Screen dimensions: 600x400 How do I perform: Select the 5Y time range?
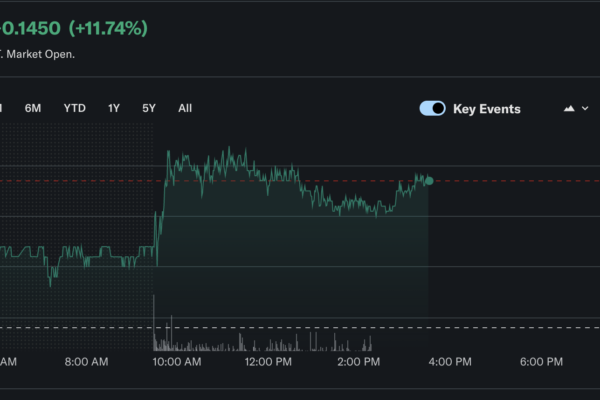coord(149,108)
